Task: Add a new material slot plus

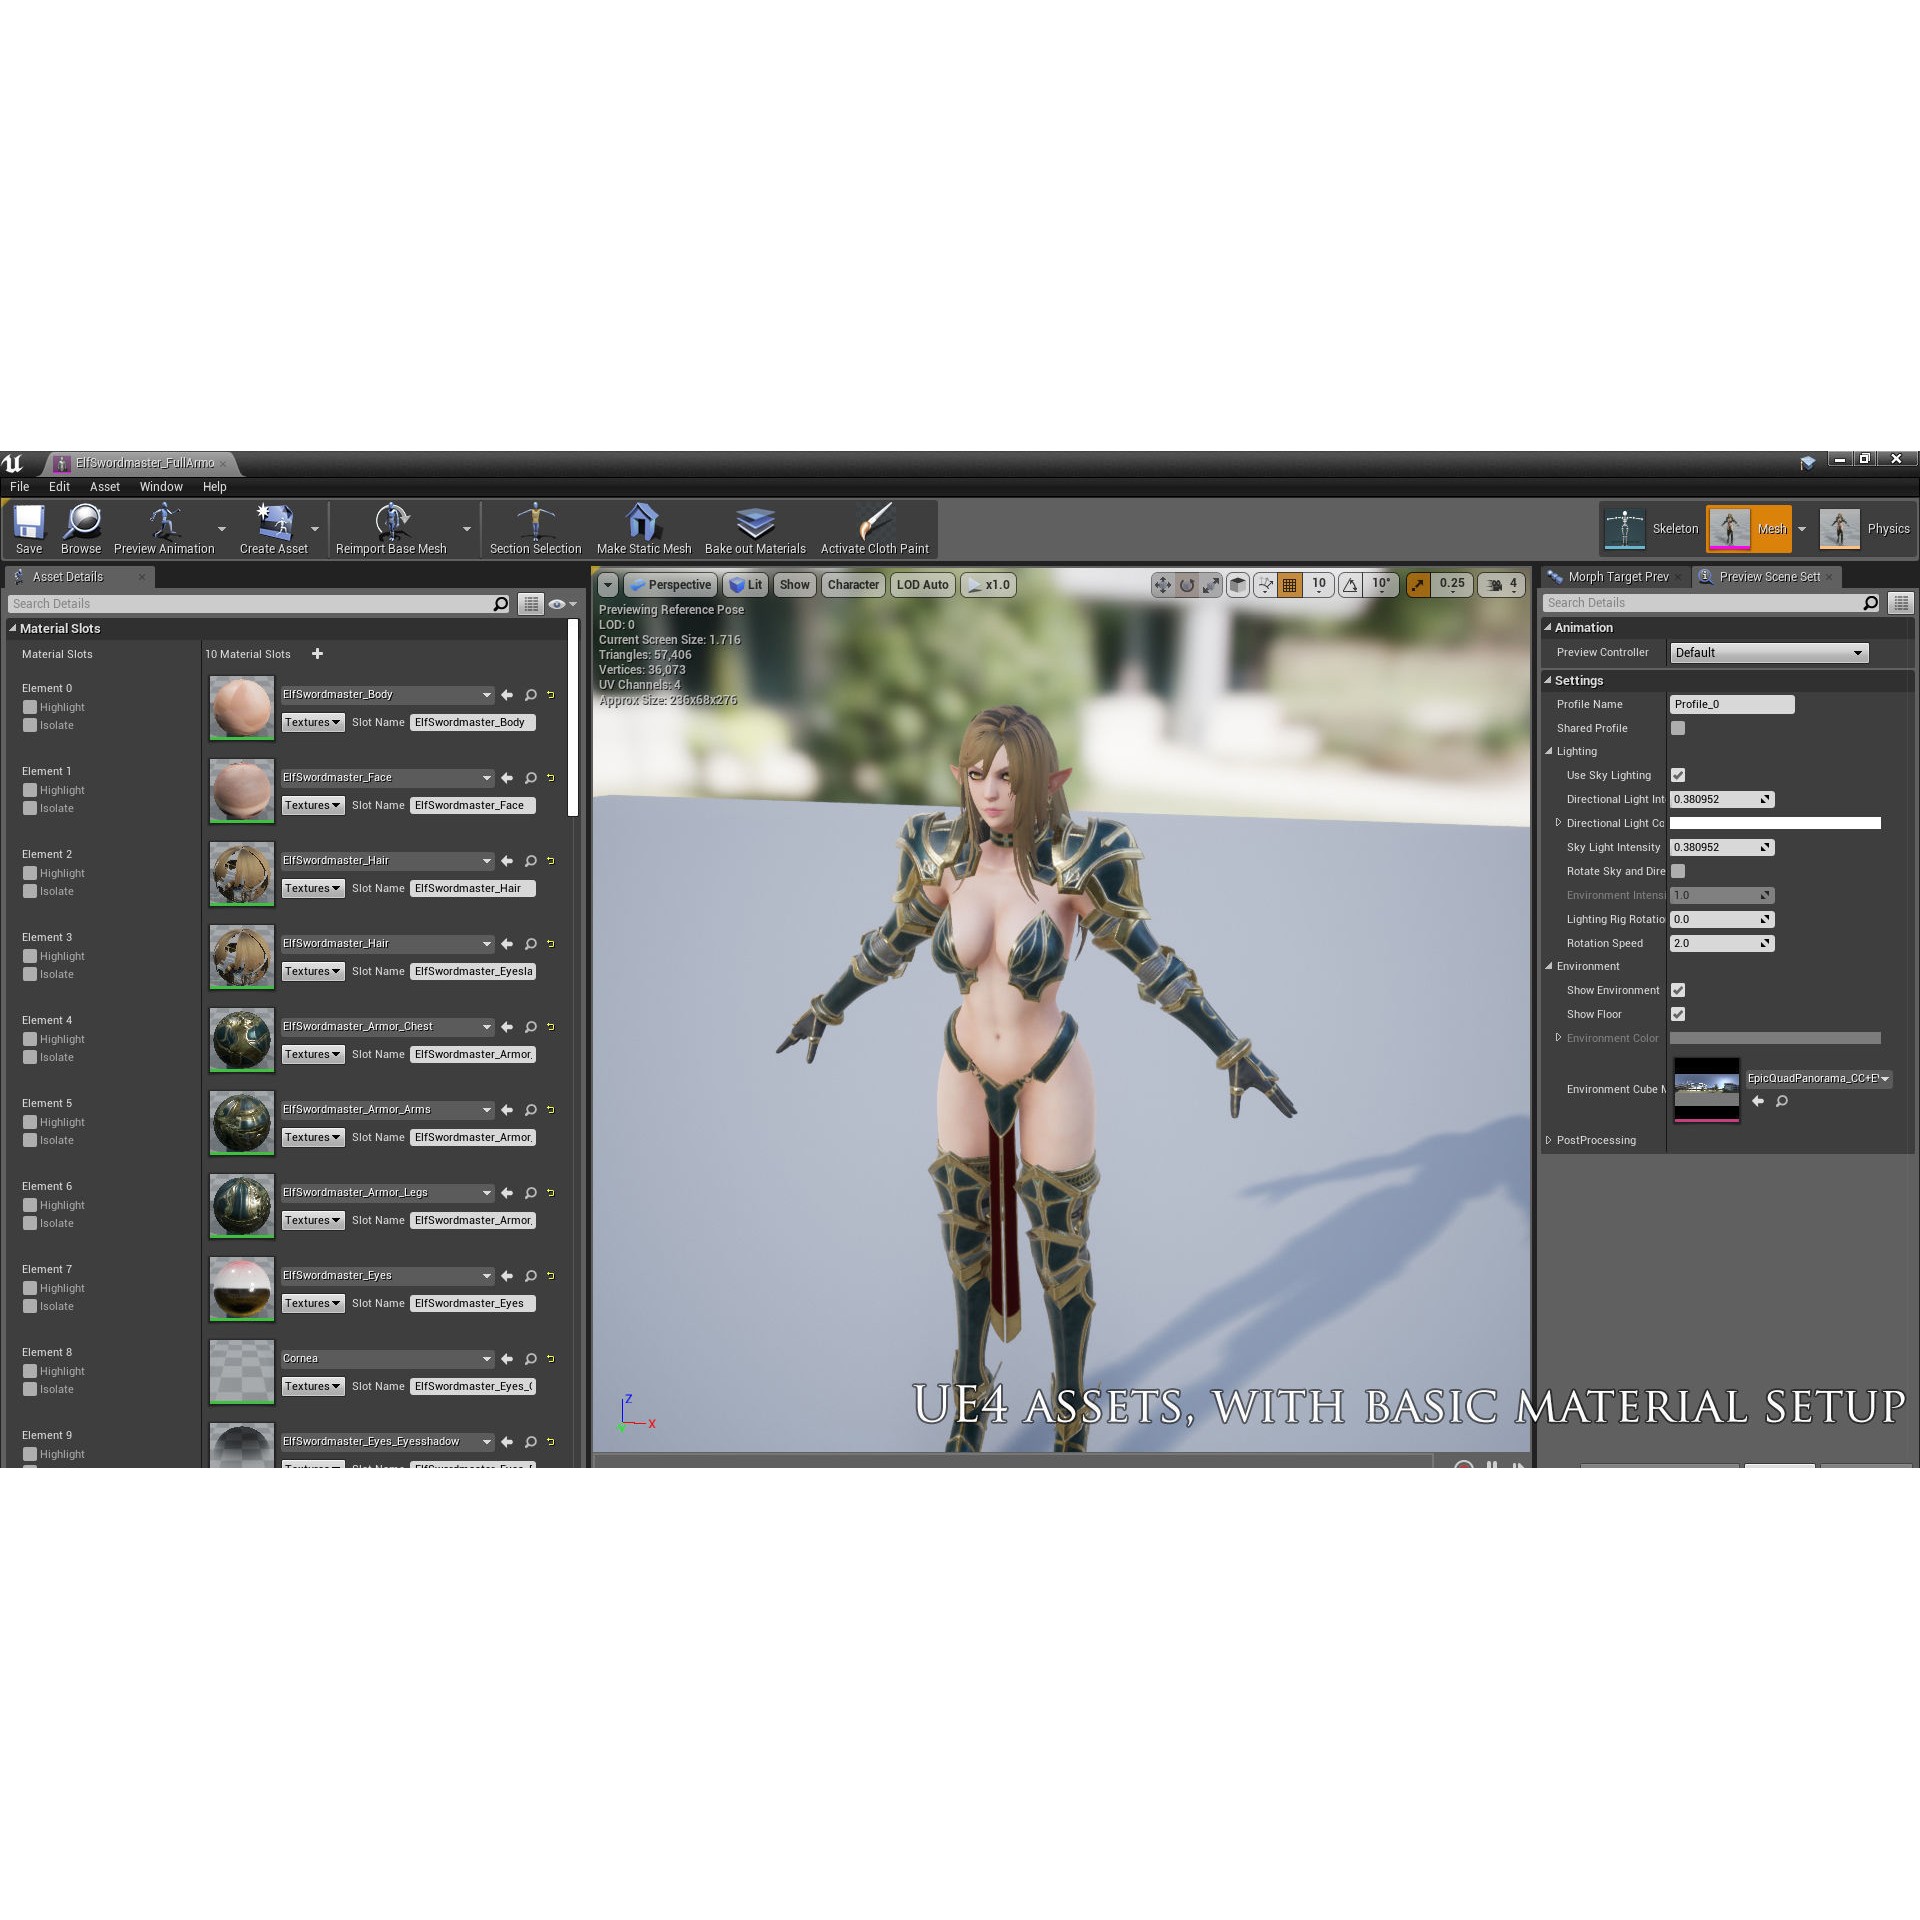Action: point(317,654)
